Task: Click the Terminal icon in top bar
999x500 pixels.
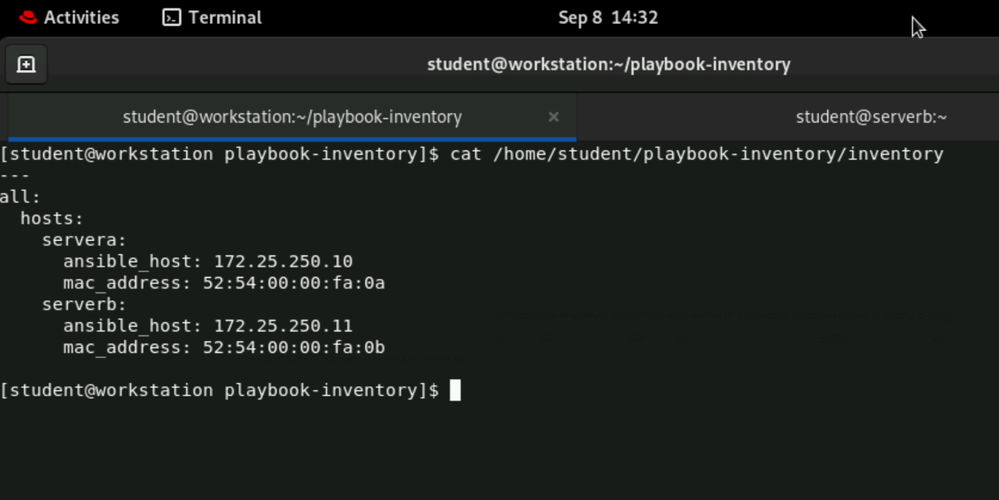Action: [172, 17]
